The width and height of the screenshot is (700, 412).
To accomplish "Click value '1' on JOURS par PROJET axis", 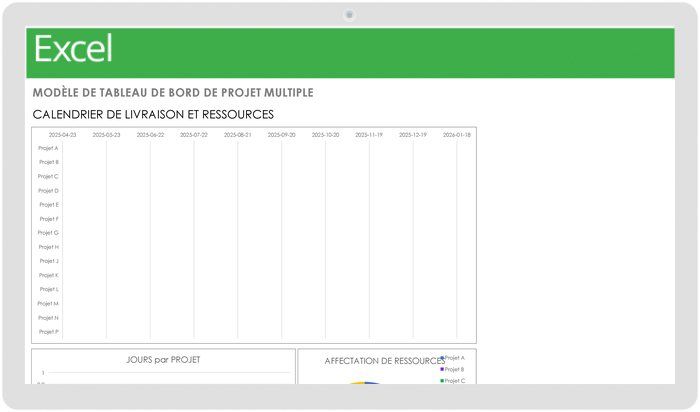I will (x=43, y=373).
